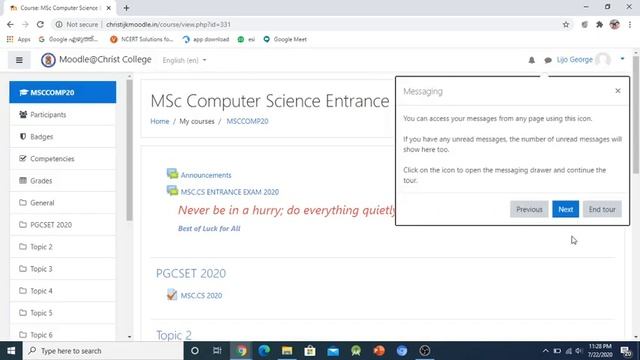The width and height of the screenshot is (640, 360).
Task: Open Participants in the sidebar
Action: (62, 115)
